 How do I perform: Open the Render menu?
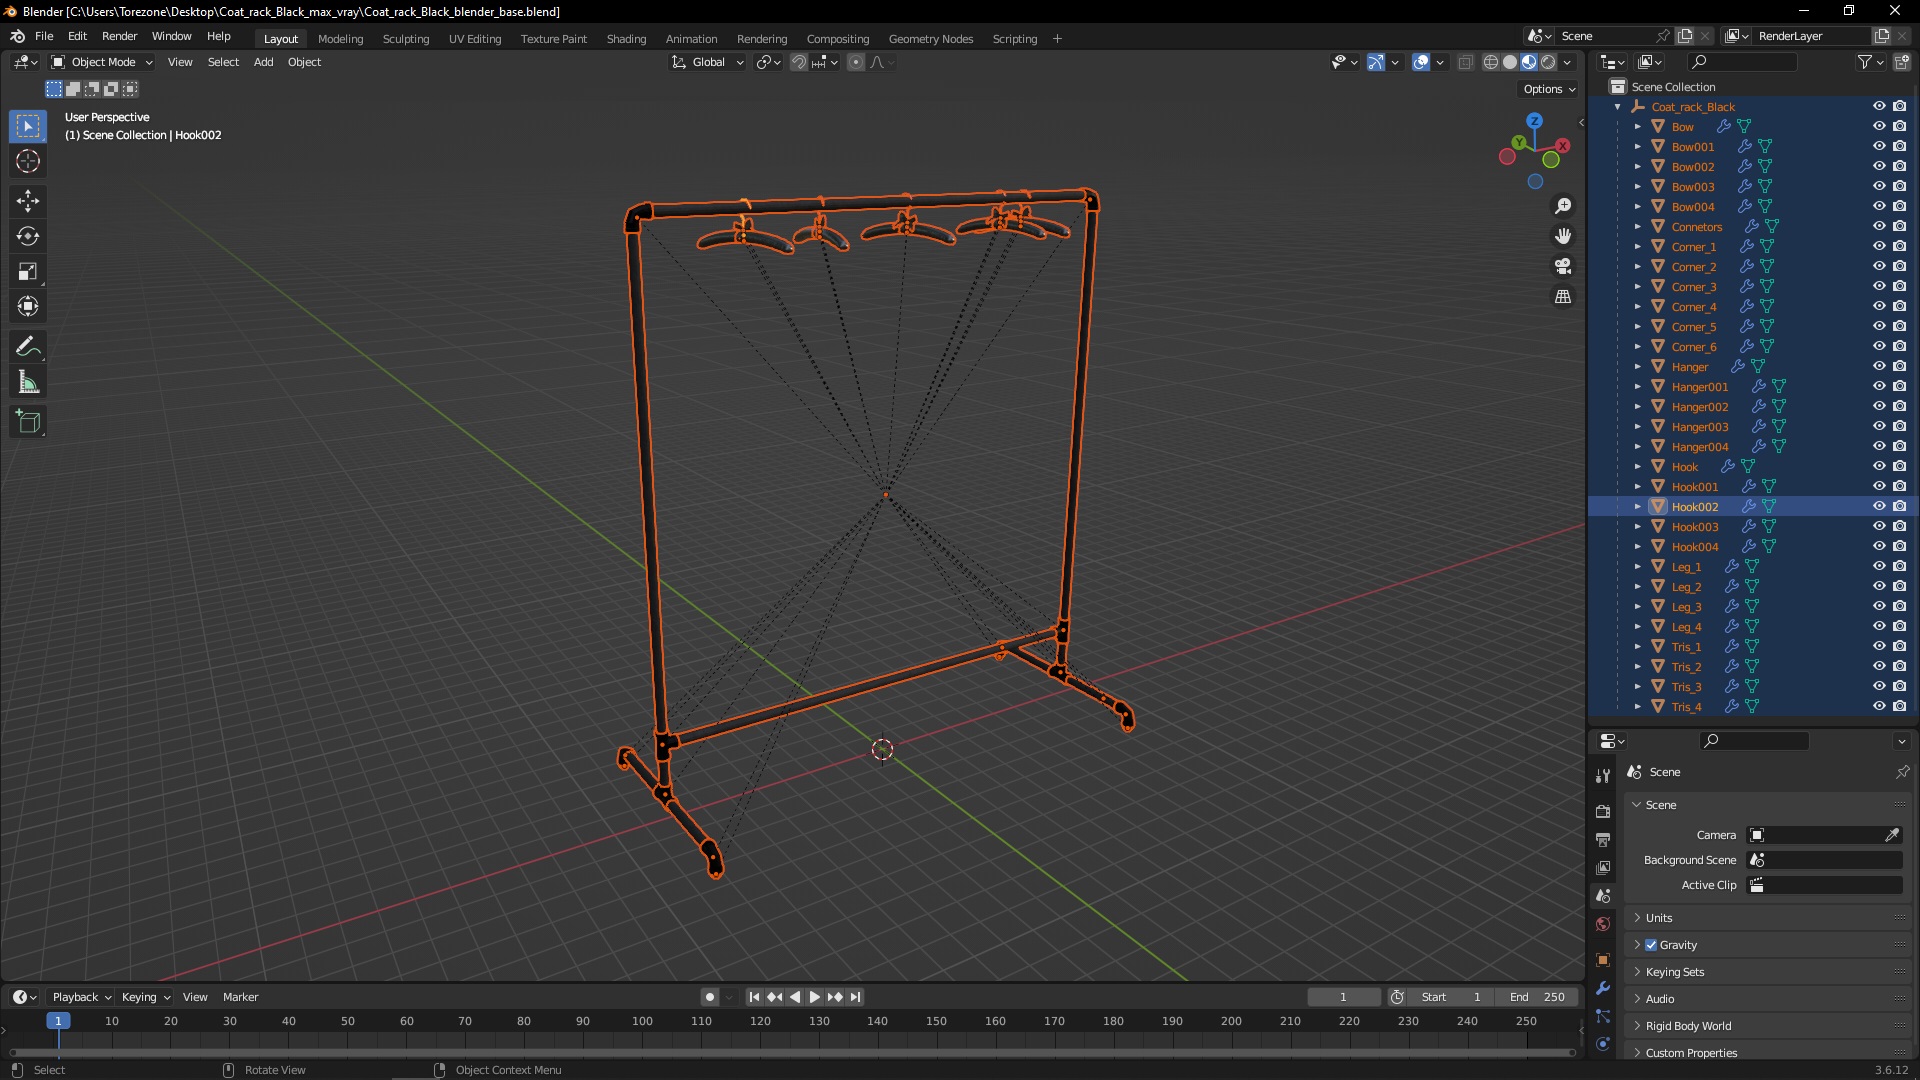click(119, 36)
